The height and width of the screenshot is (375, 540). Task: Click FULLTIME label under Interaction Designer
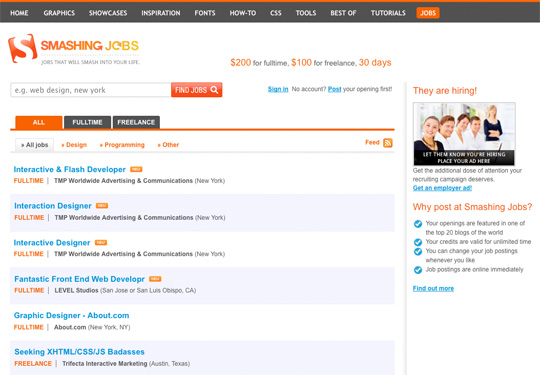[x=29, y=218]
